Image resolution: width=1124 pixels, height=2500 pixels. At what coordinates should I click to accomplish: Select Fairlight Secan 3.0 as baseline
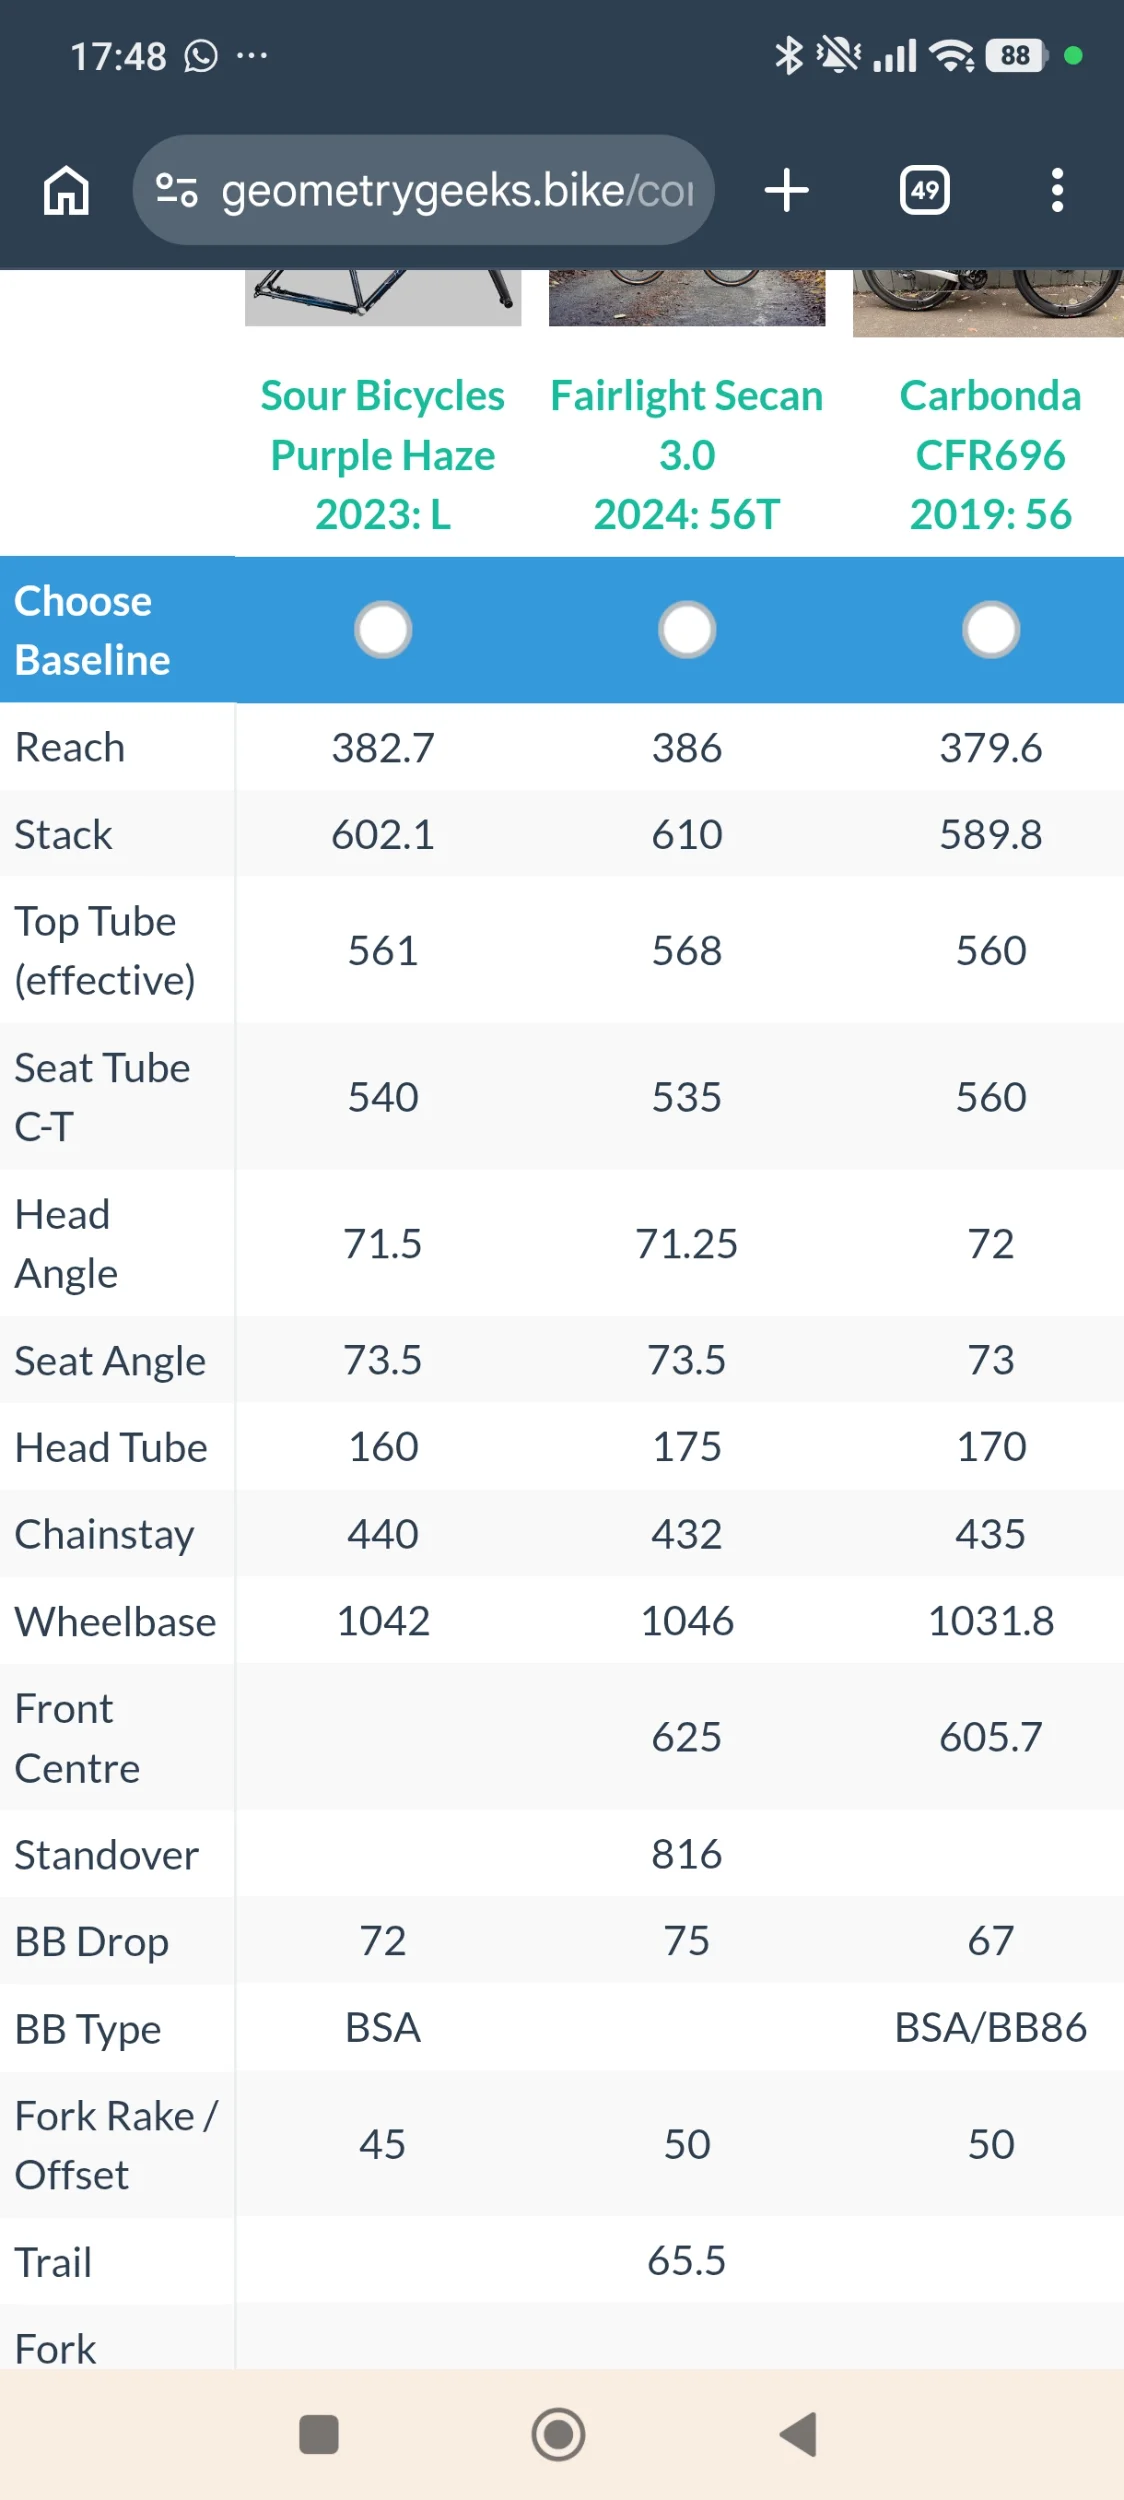coord(687,630)
